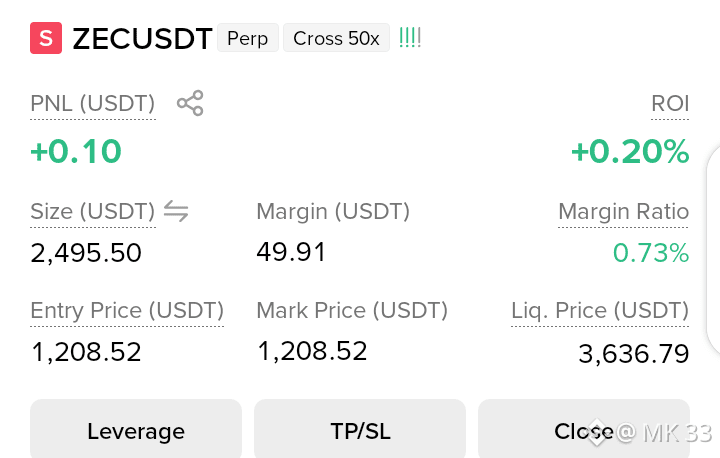Show ROI label explanation
The width and height of the screenshot is (720, 458).
click(670, 104)
